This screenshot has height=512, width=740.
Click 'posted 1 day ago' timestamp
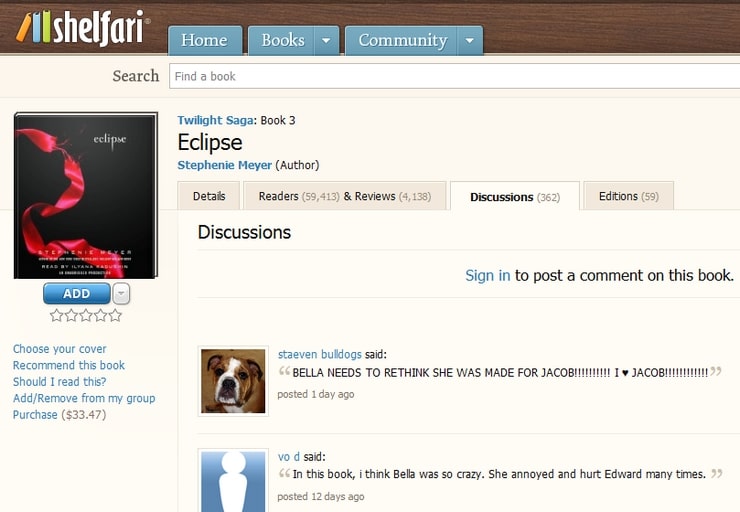316,394
